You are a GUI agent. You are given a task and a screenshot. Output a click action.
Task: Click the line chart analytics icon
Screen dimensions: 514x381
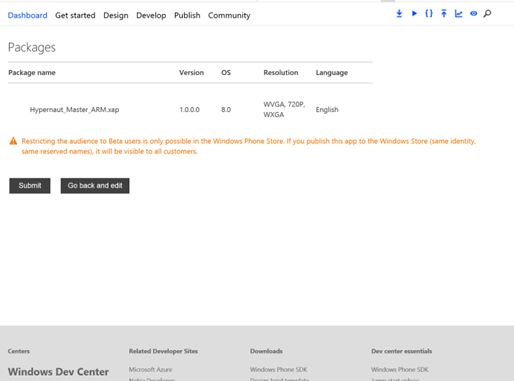[459, 14]
